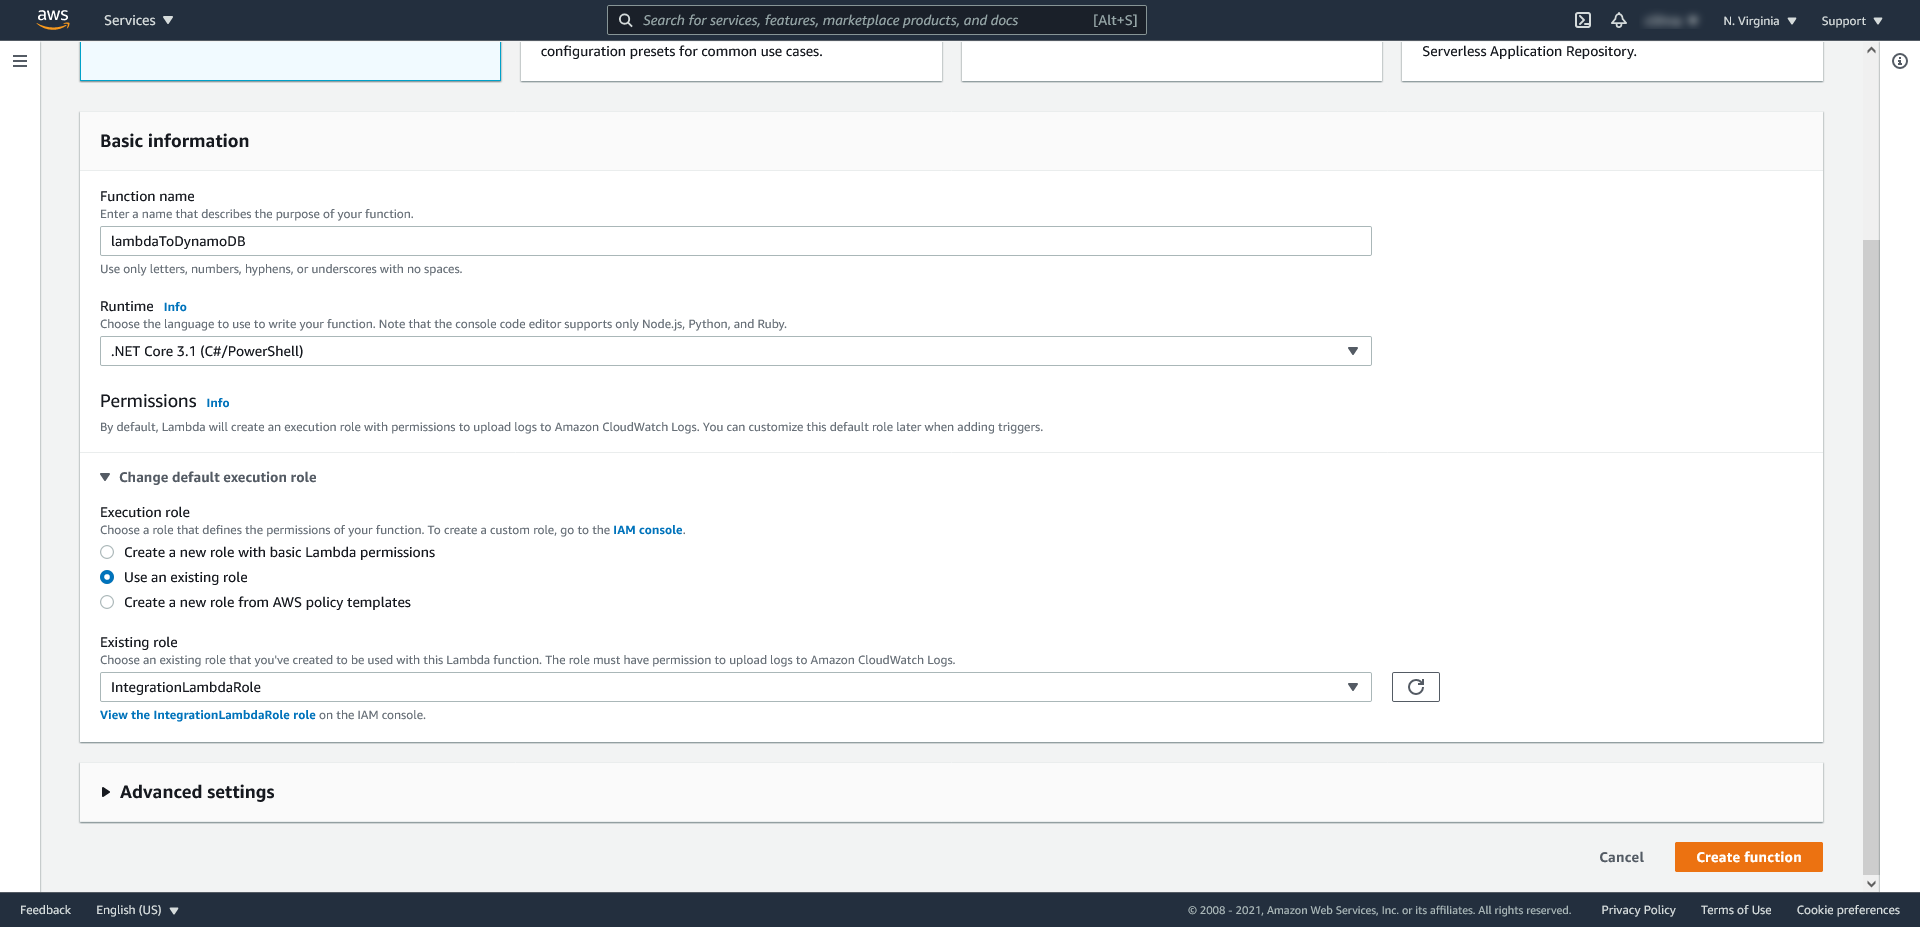This screenshot has width=1920, height=927.
Task: Open the Permissions Info link
Action: 218,403
